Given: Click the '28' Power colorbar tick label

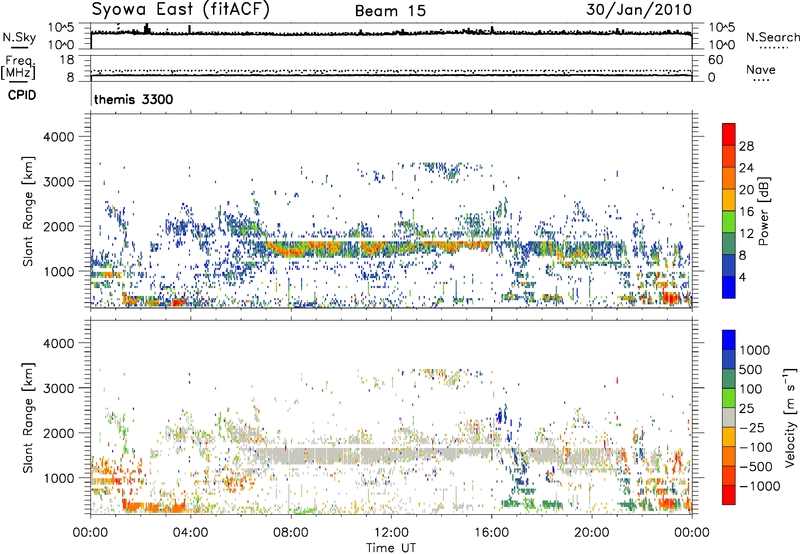Looking at the screenshot, I should [746, 147].
